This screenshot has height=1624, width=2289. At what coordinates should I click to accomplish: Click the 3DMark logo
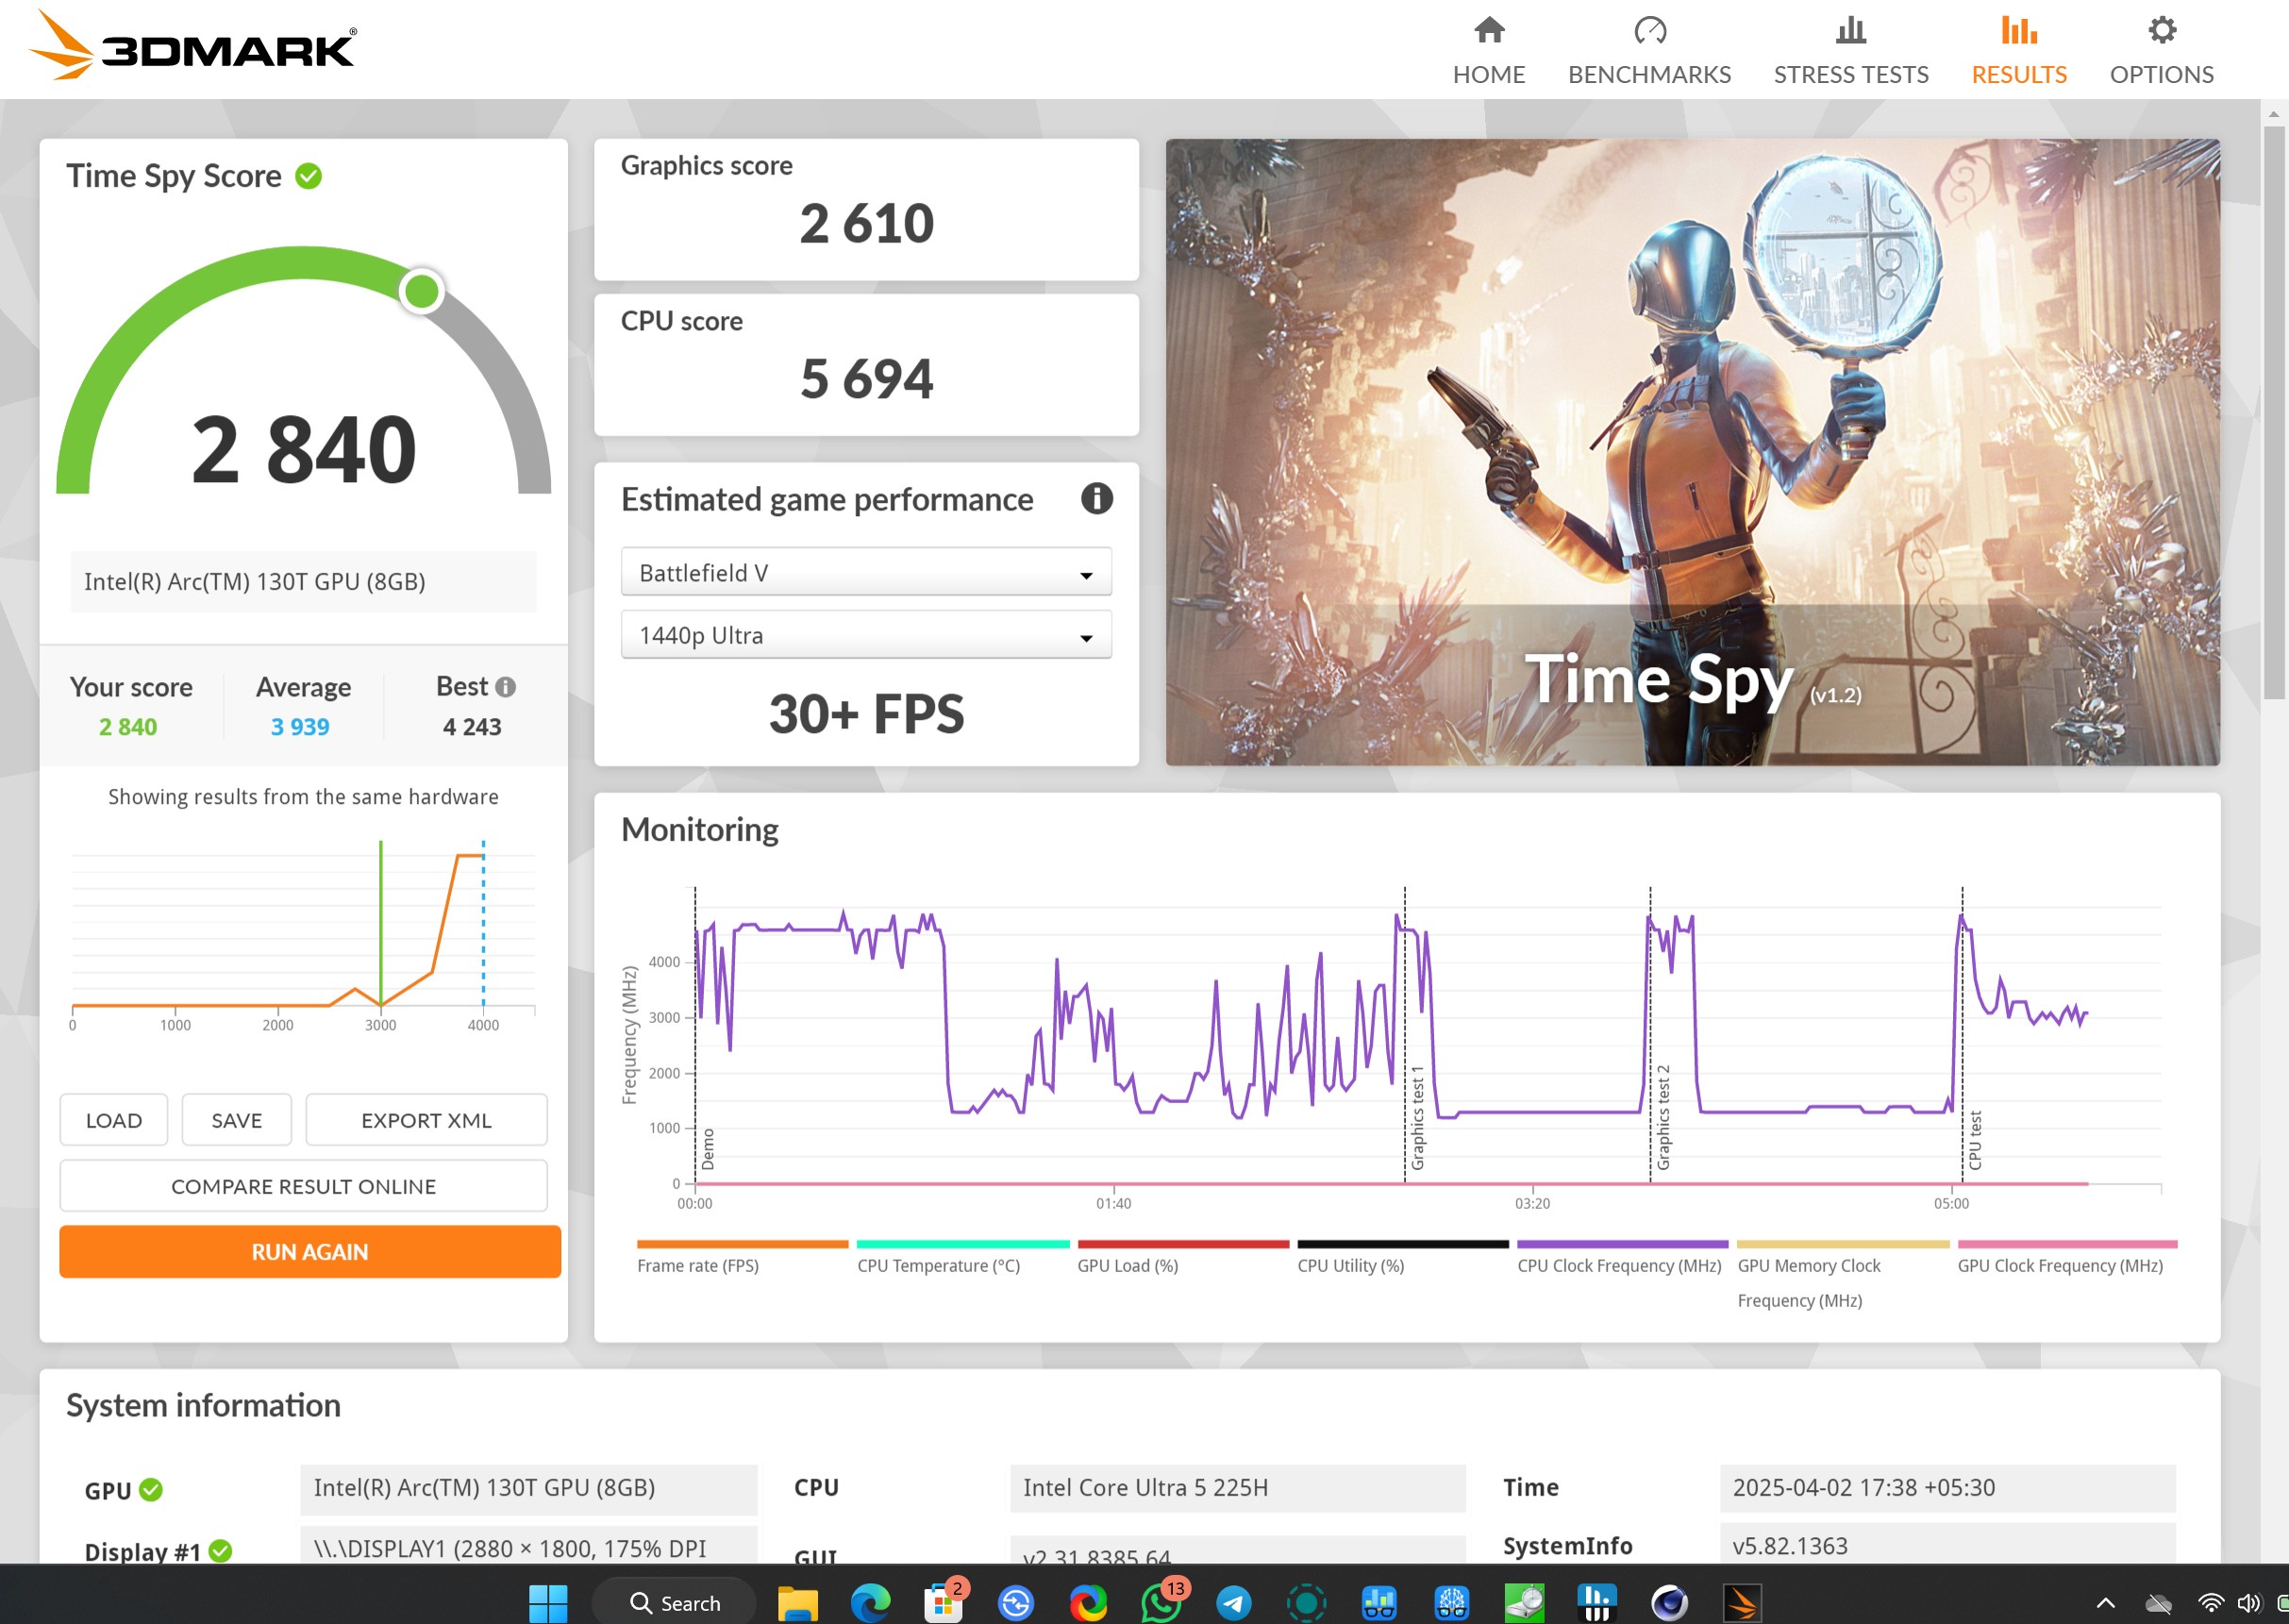coord(192,46)
